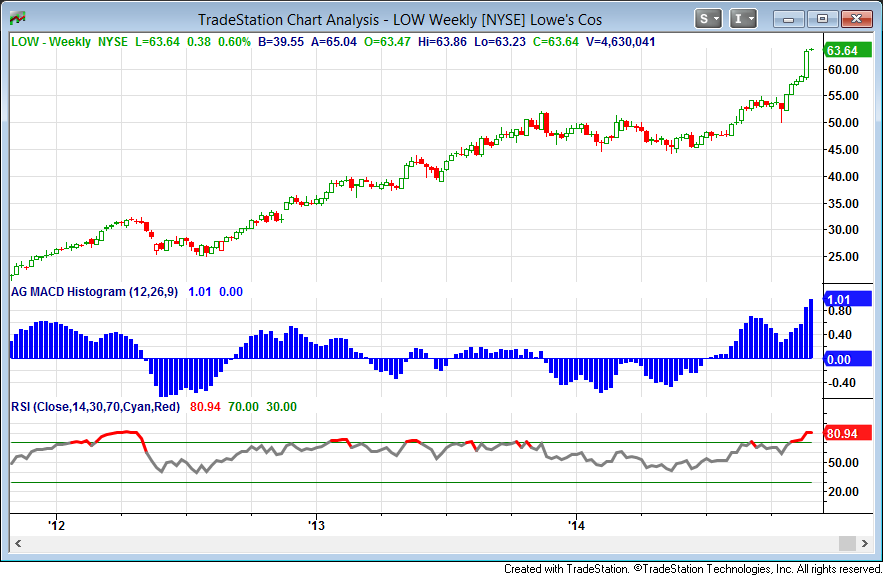This screenshot has width=883, height=575.
Task: Click the C=63.64 close value
Action: pos(555,42)
